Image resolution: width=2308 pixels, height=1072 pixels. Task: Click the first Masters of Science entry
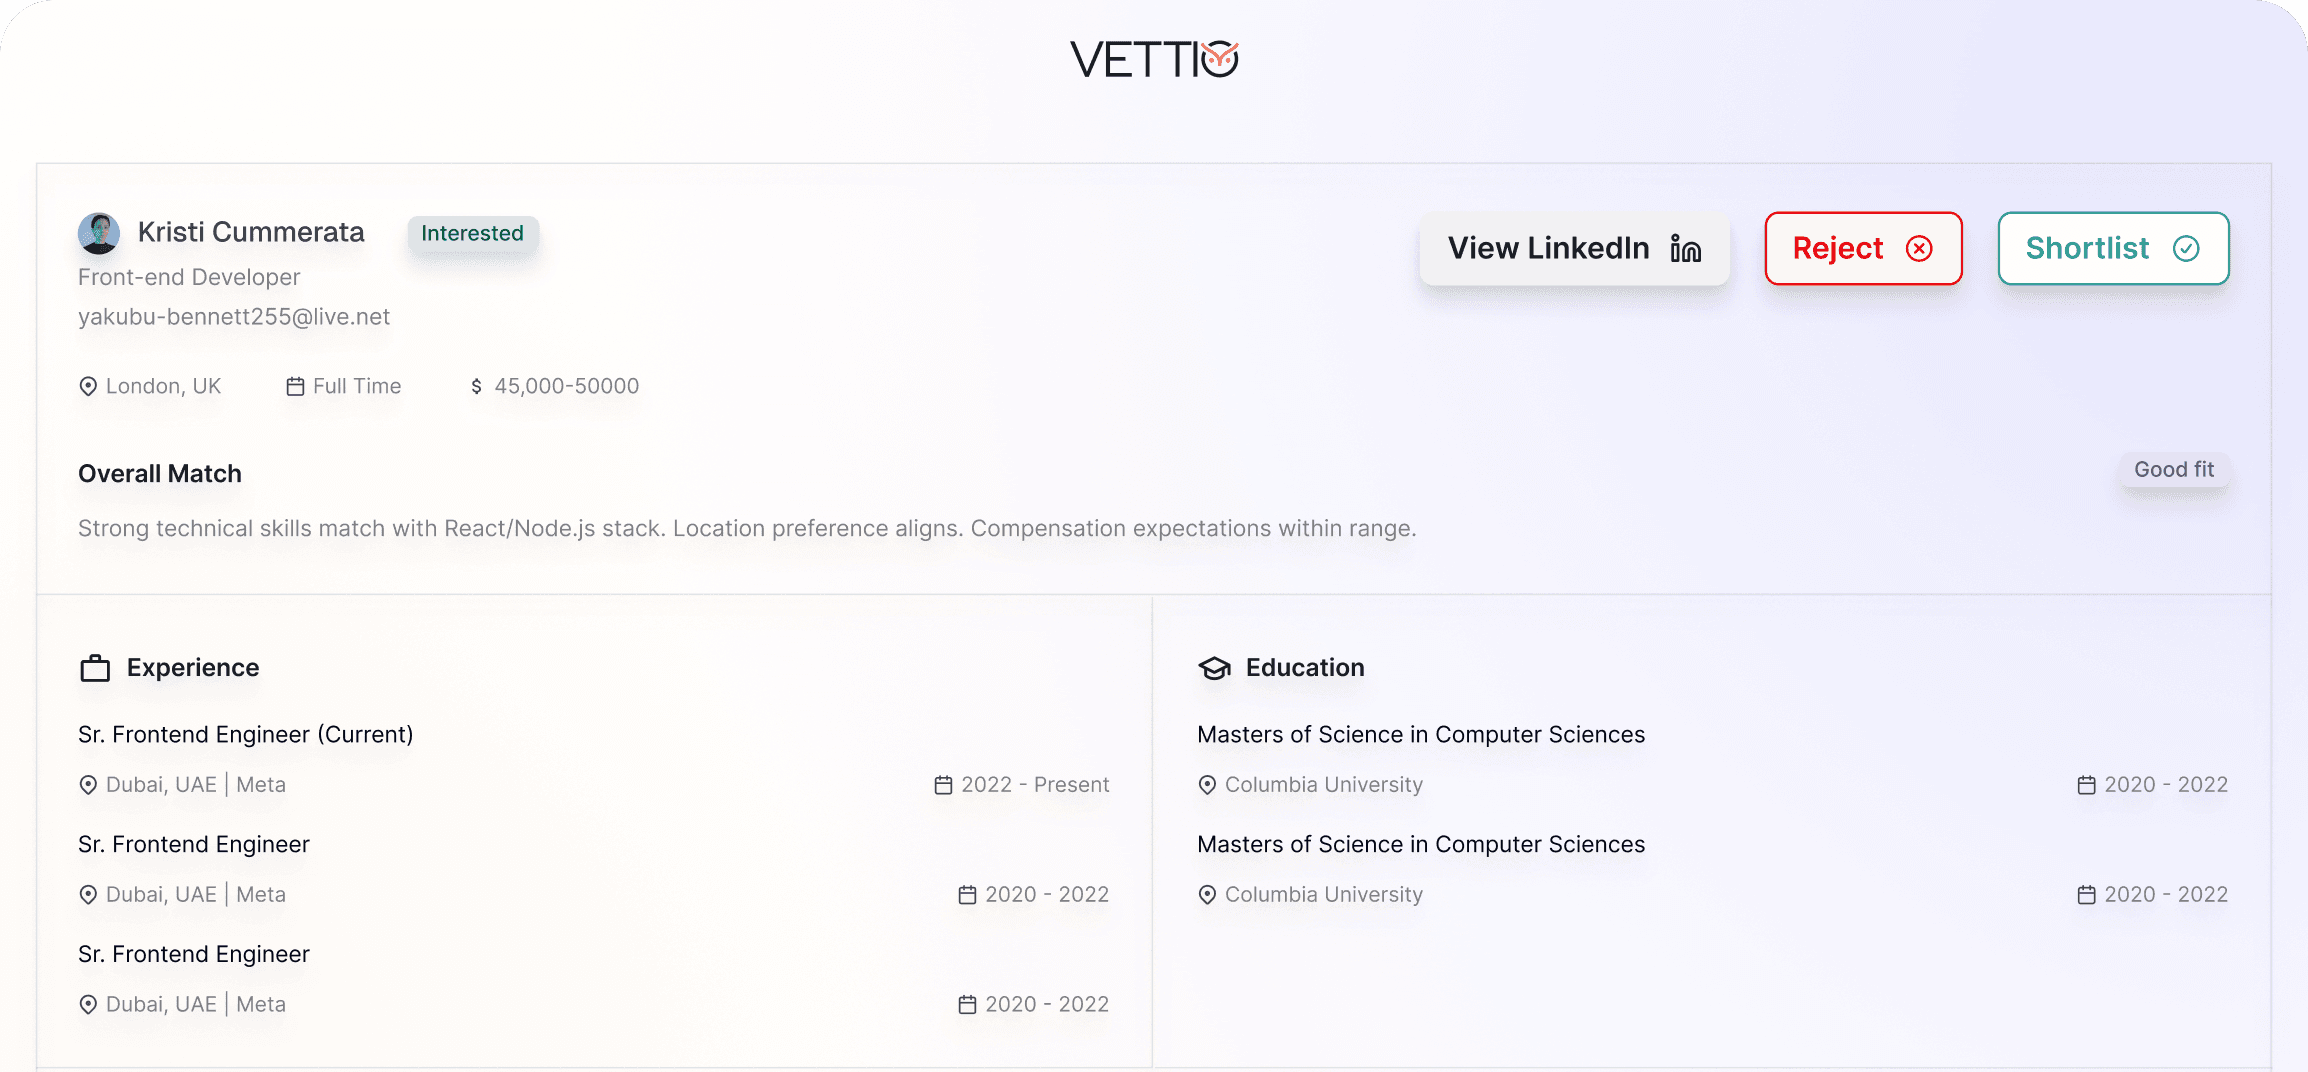click(1420, 735)
